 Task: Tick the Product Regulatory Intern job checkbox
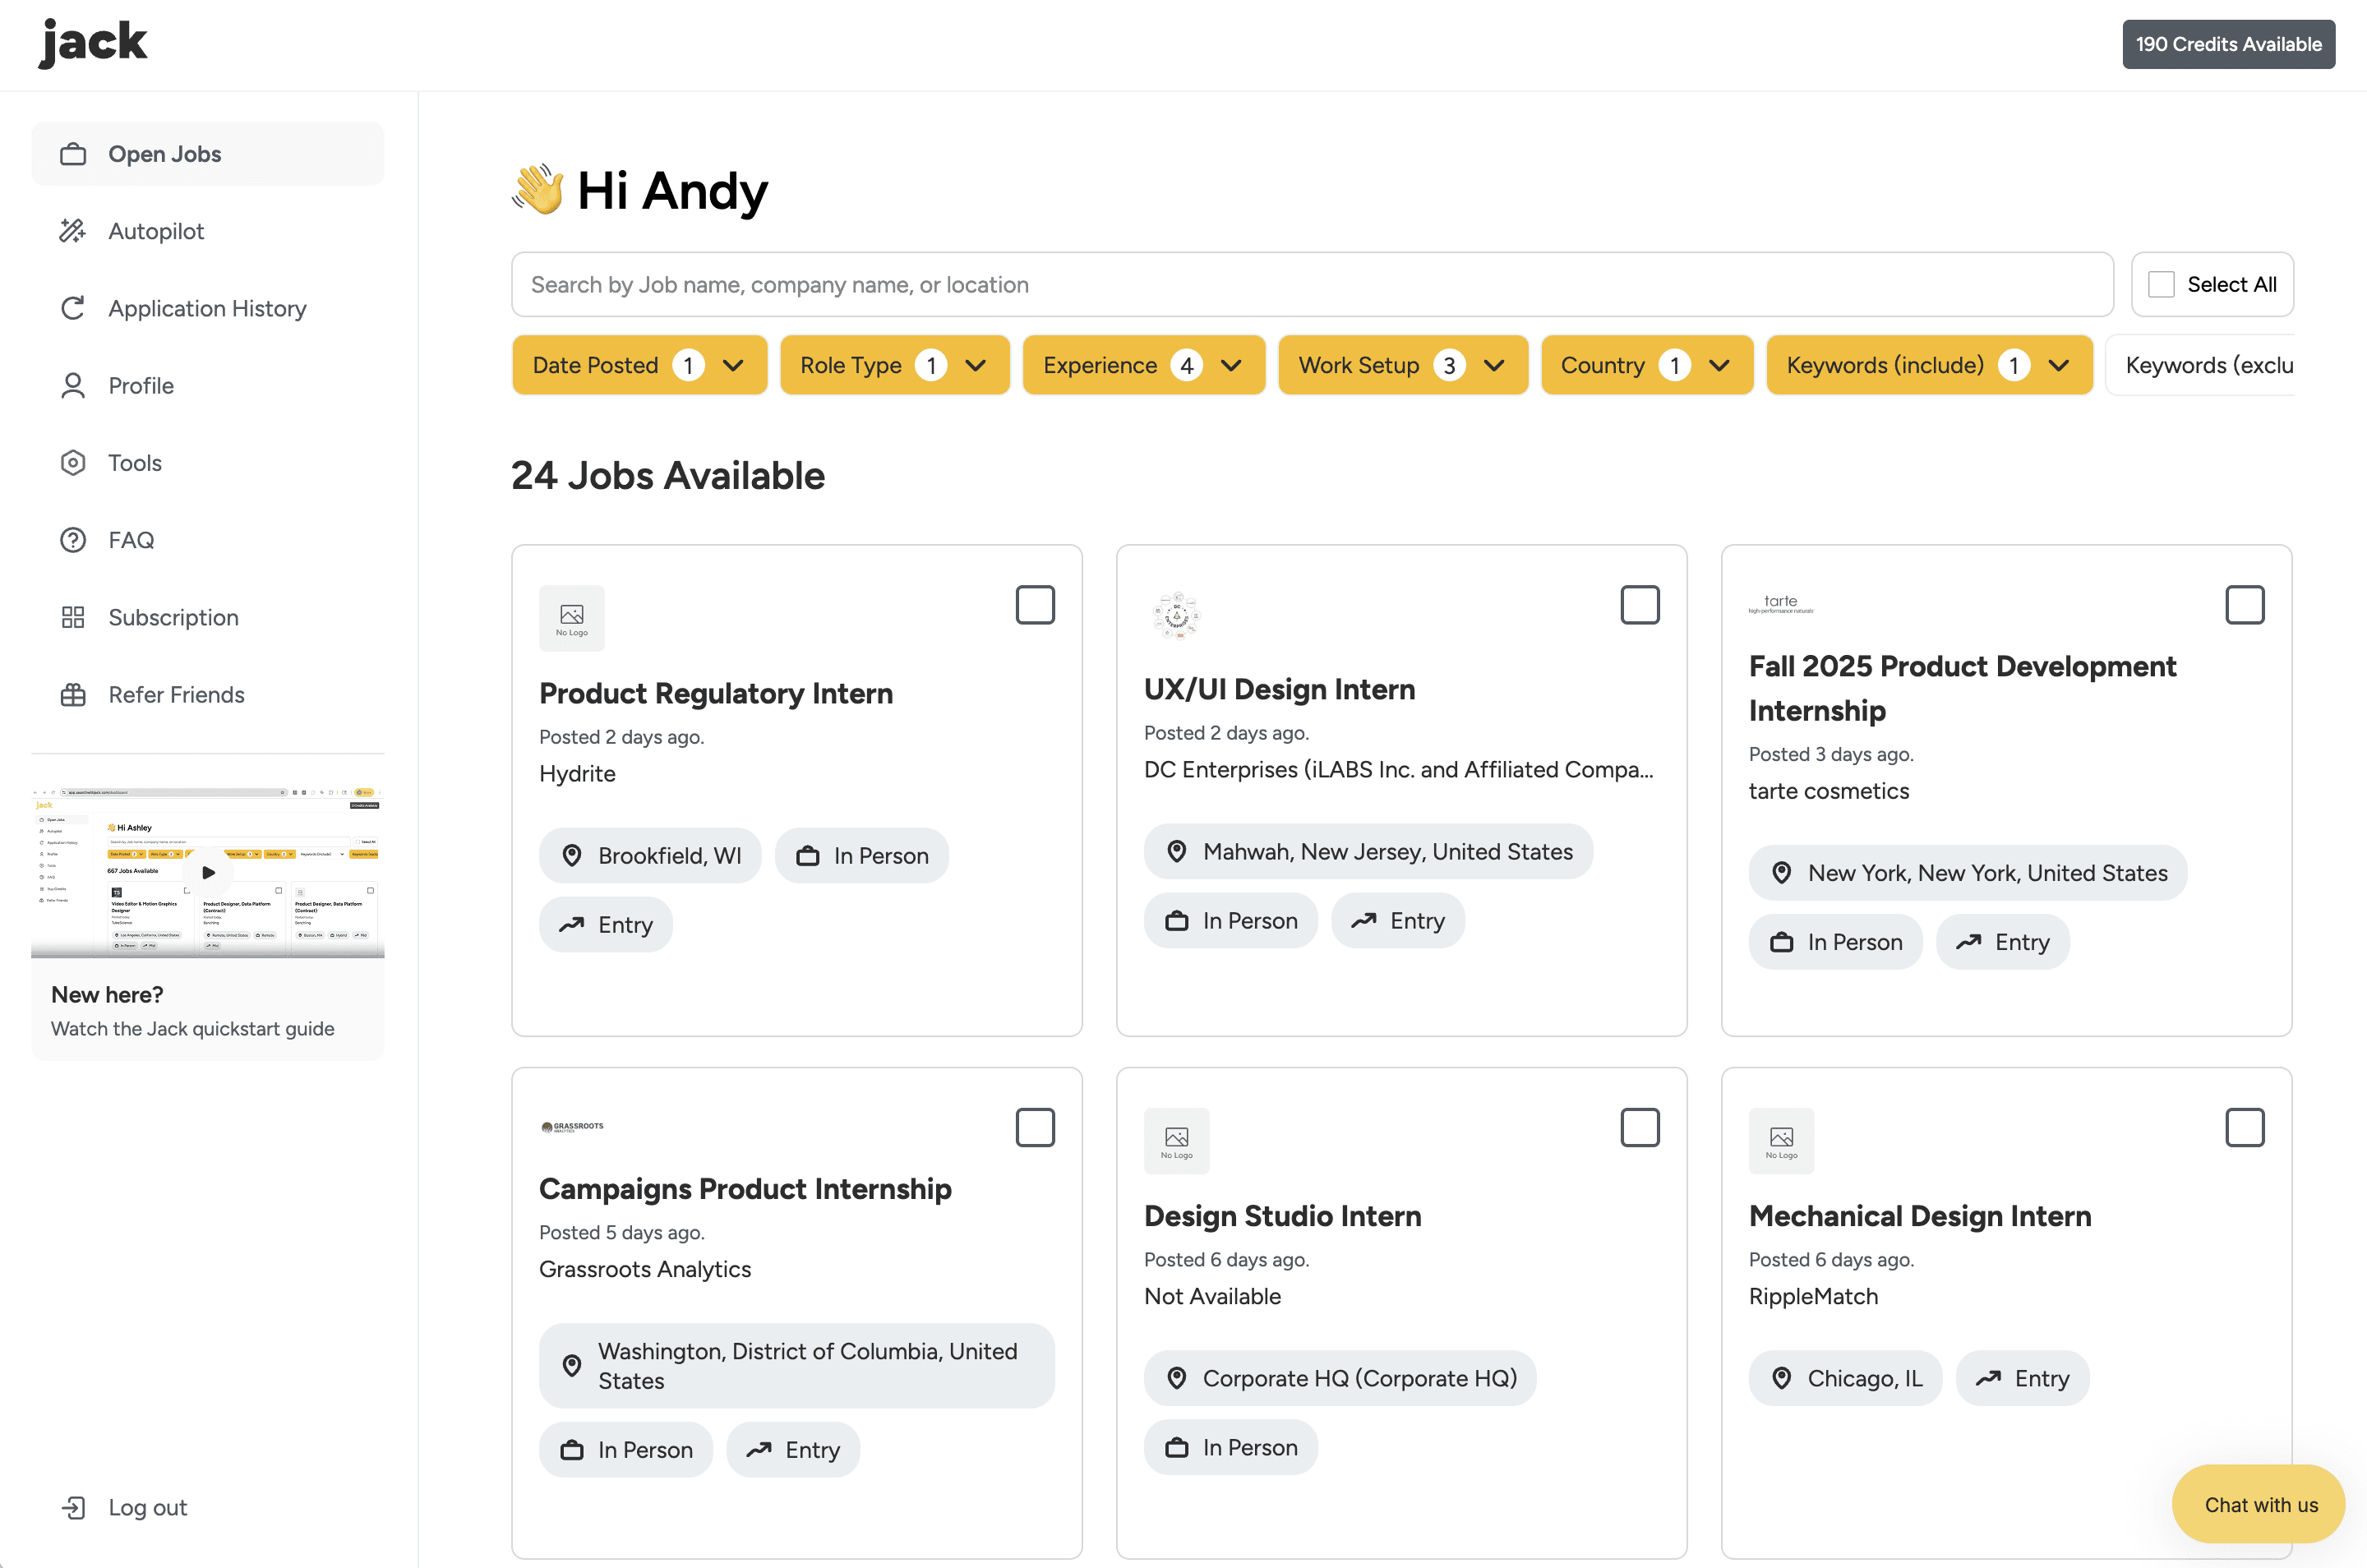click(x=1035, y=605)
